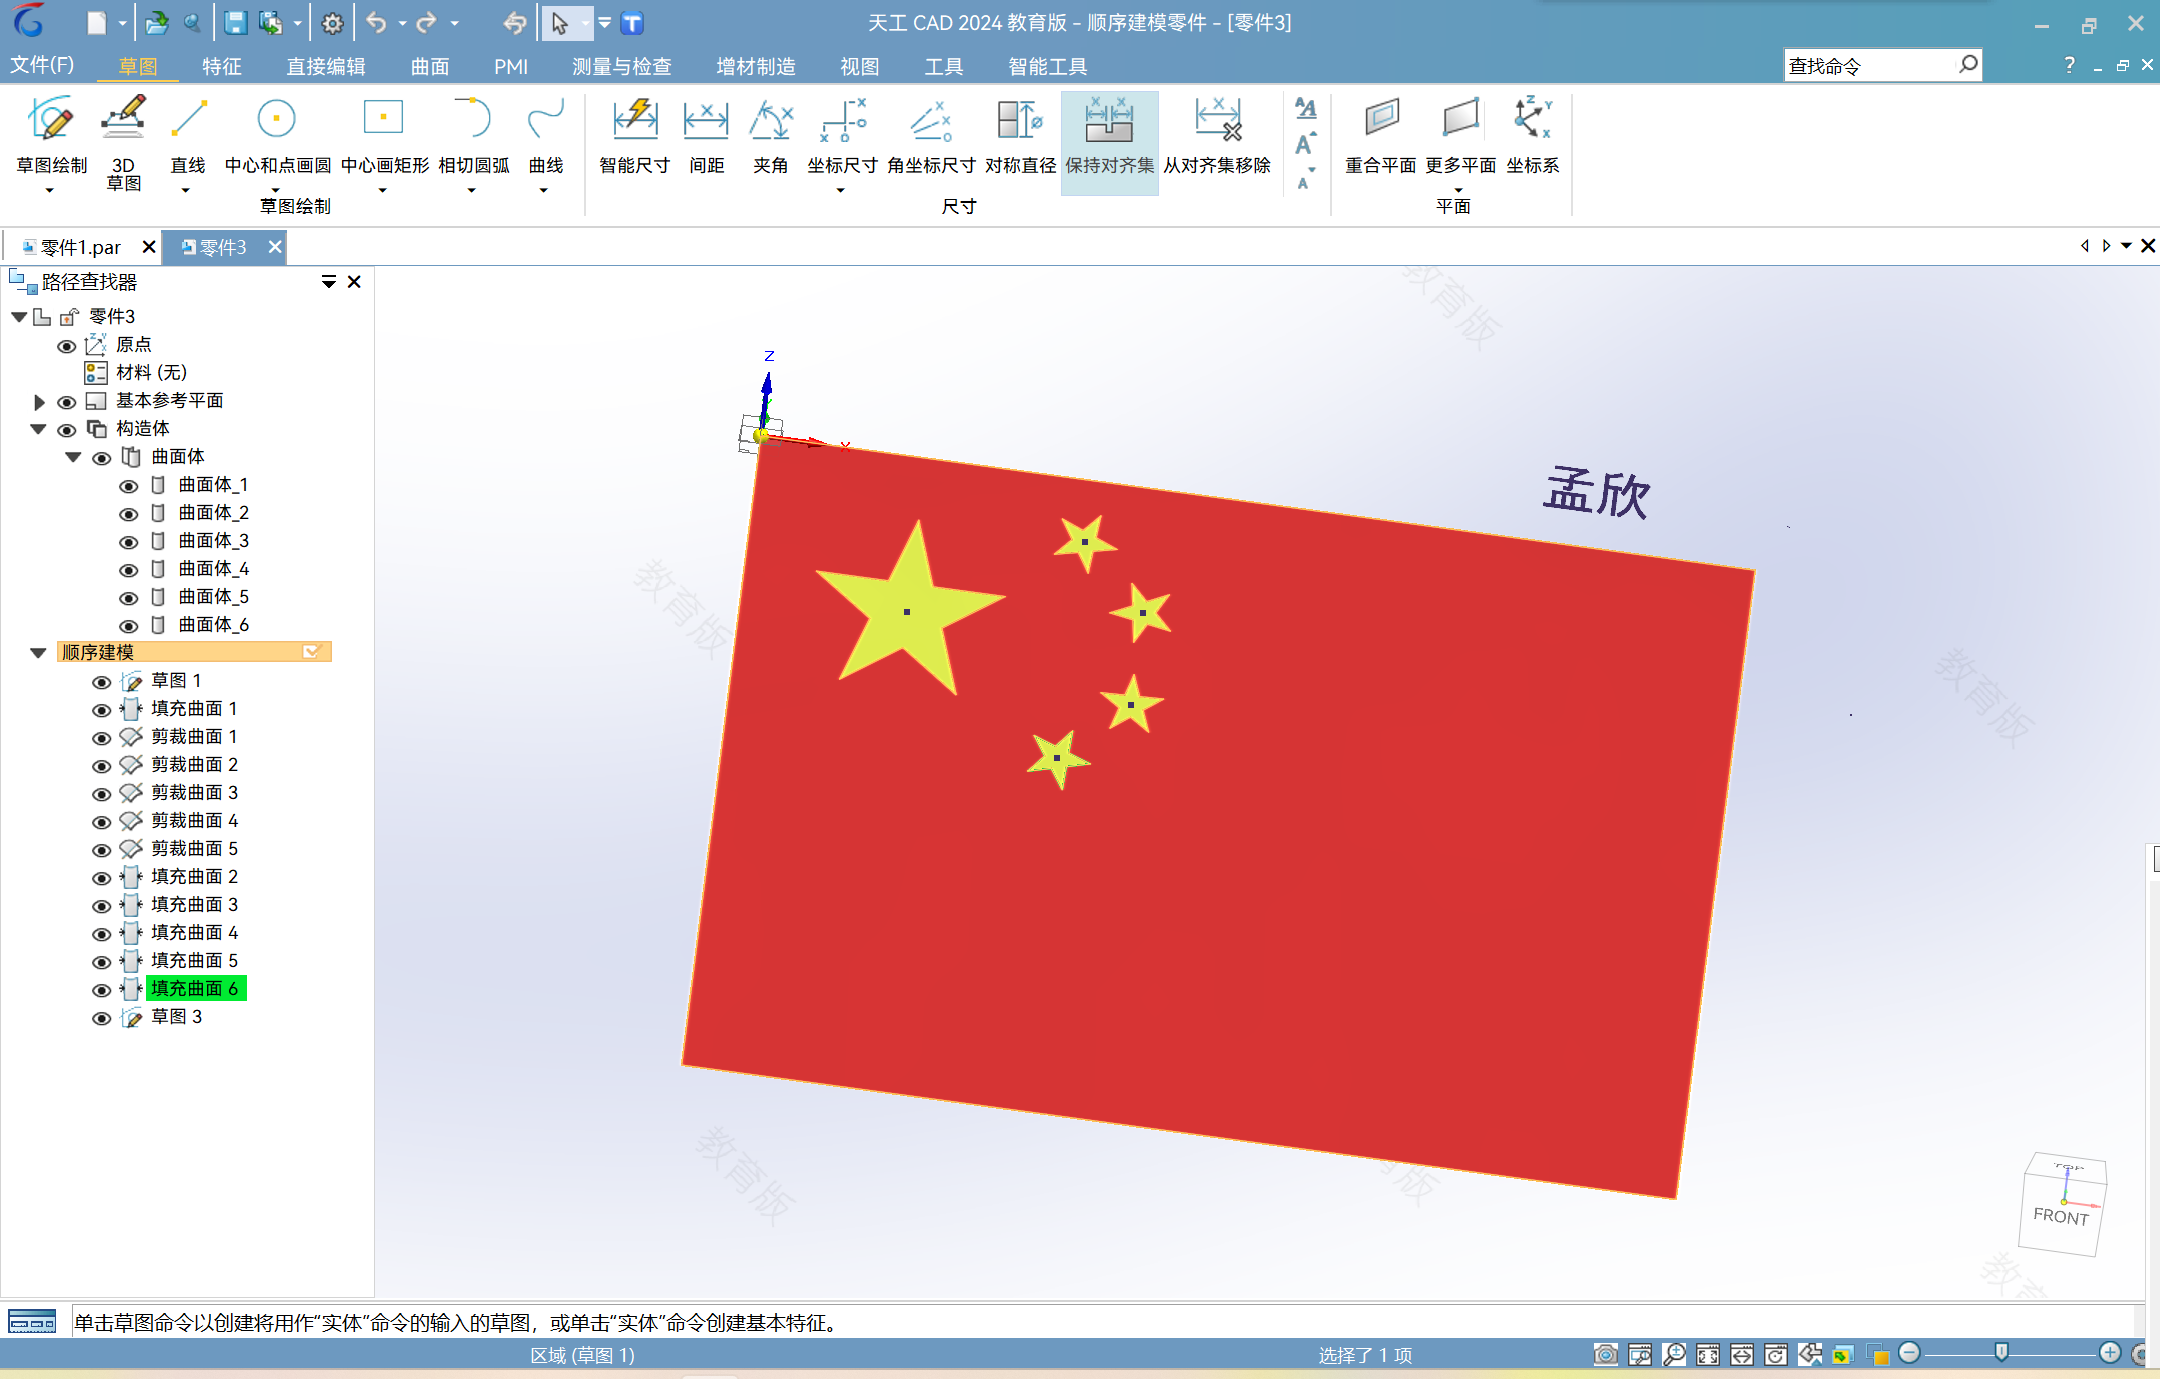Select the 相切圆弧 arc tool

[x=473, y=135]
